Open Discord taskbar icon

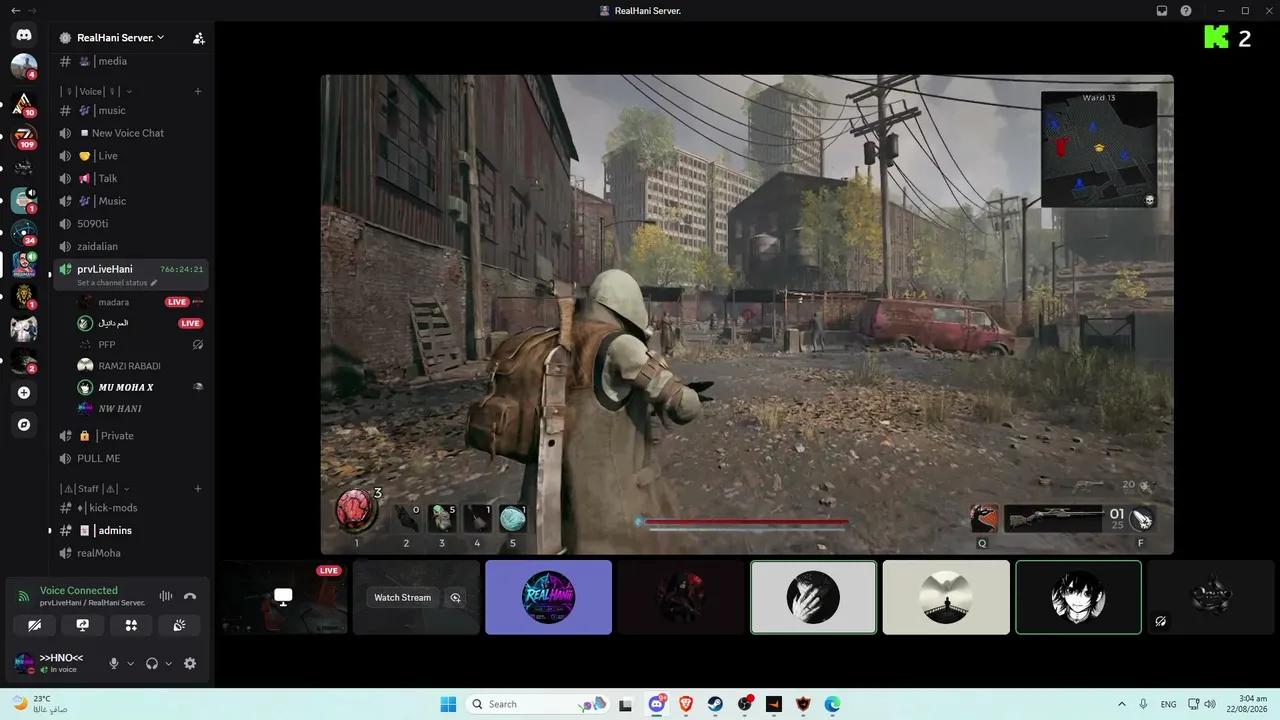pyautogui.click(x=657, y=704)
